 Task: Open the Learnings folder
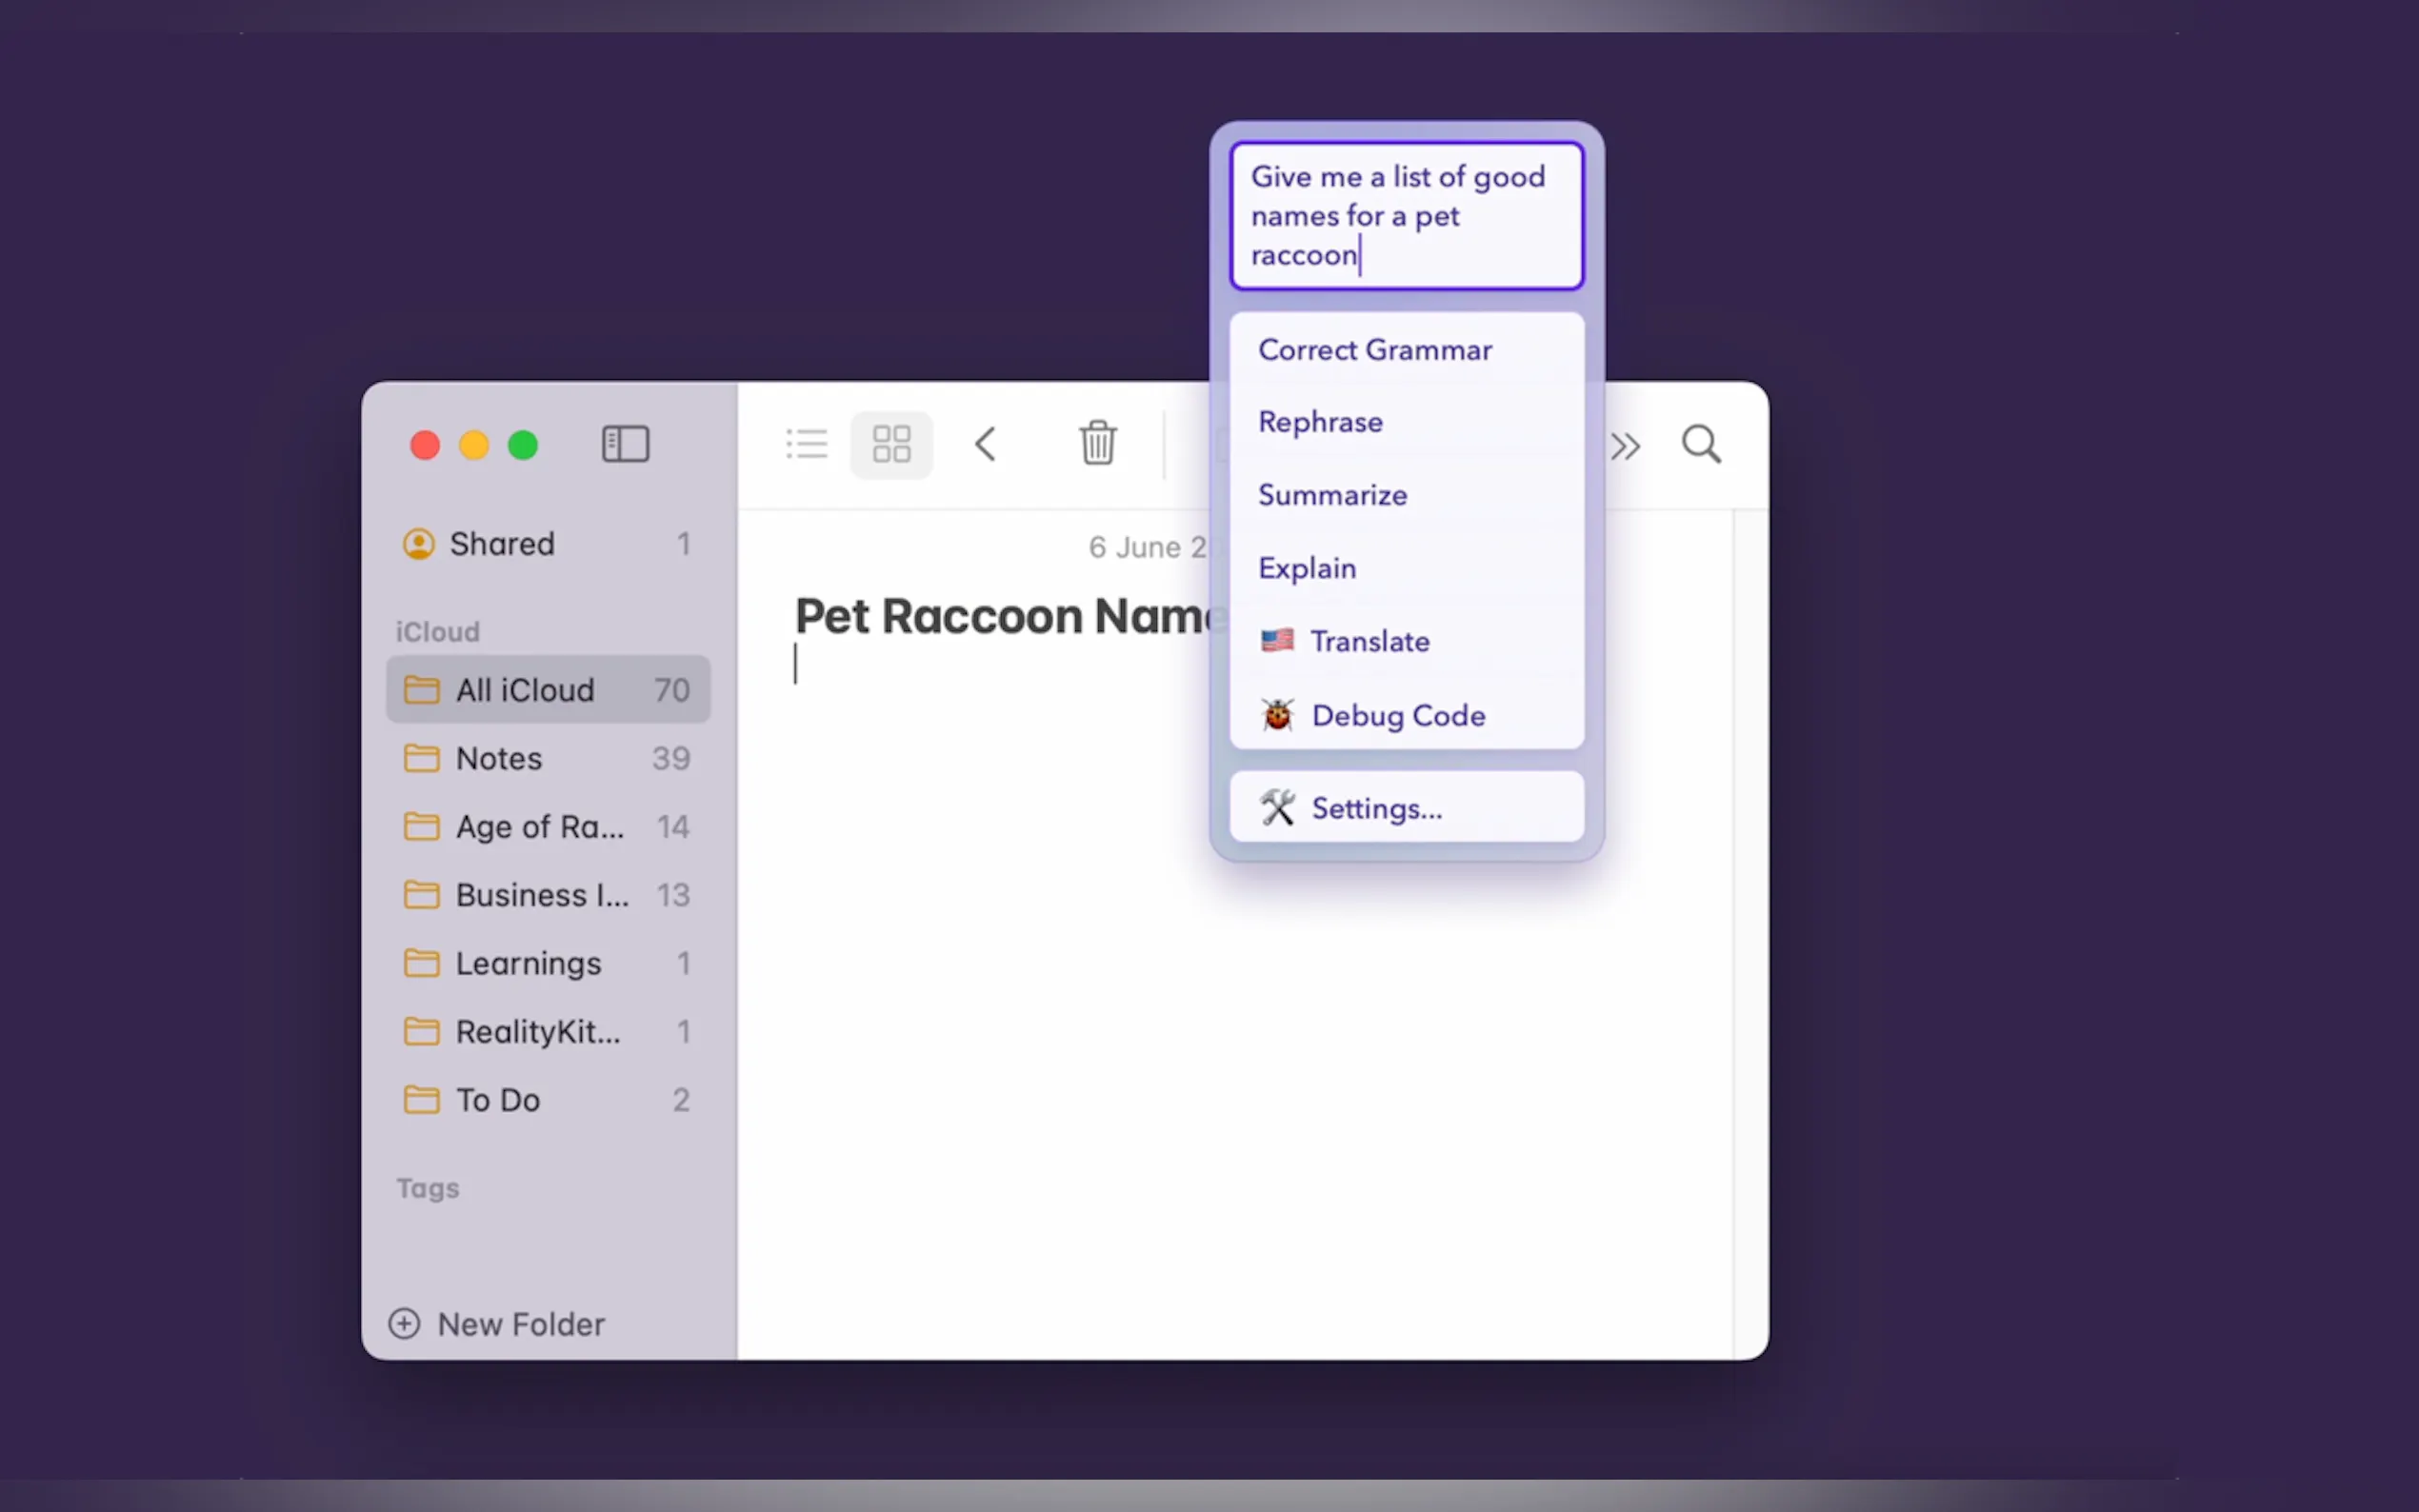[528, 963]
